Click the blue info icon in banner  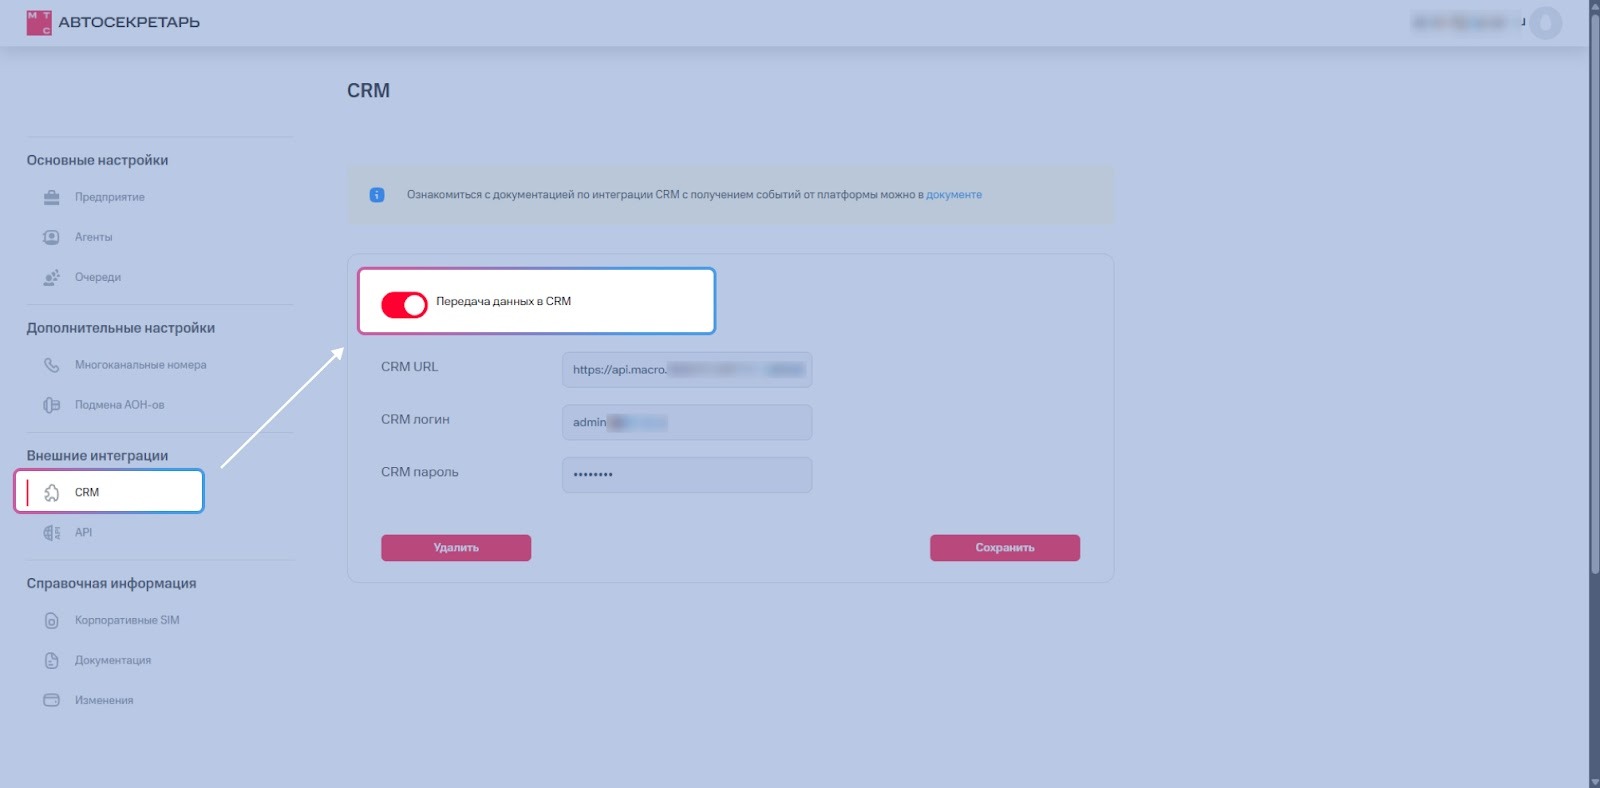point(377,195)
